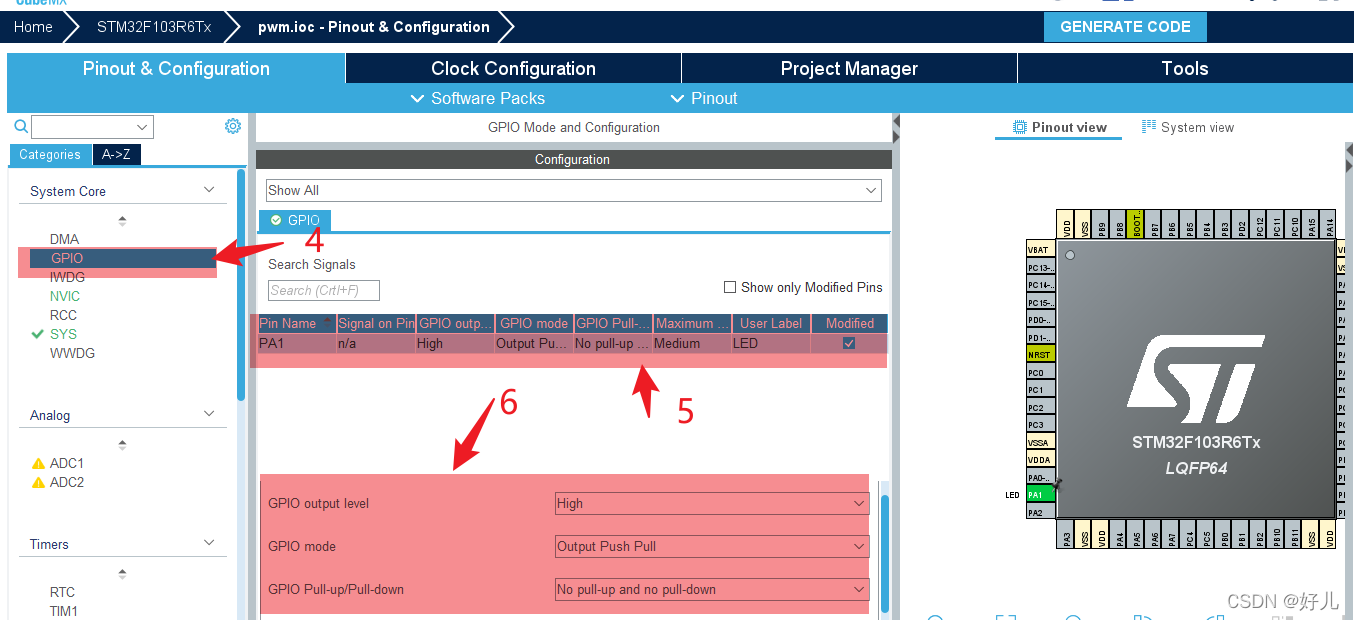Collapse the left panel with the divider arrow

tap(896, 122)
